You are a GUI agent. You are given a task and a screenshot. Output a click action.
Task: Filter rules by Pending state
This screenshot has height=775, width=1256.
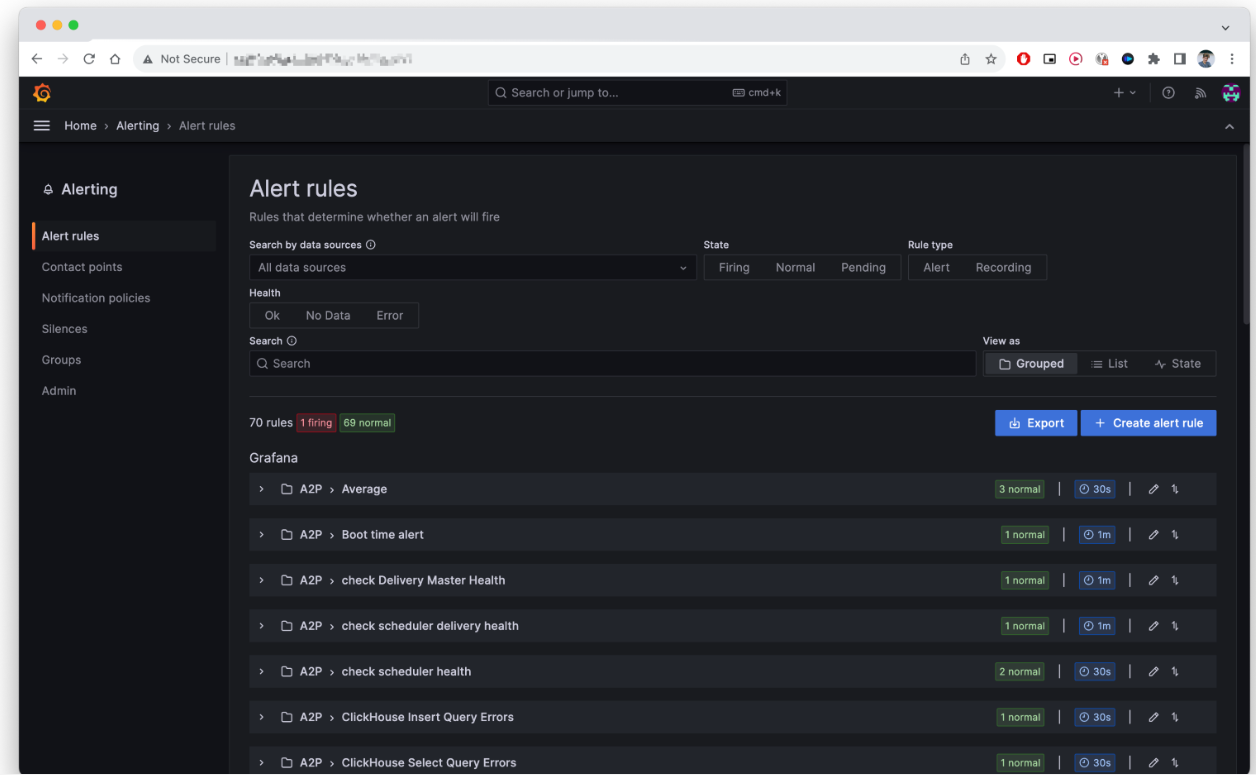[x=863, y=267]
